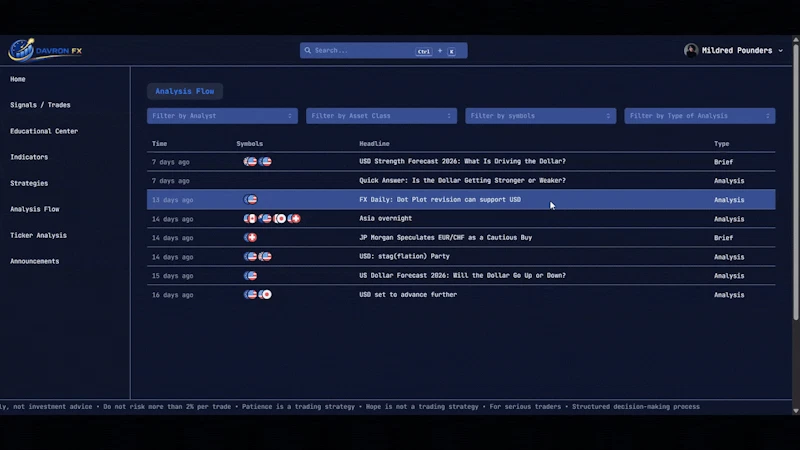
Task: Open Signals / Trades in the sidebar
Action: pos(40,105)
